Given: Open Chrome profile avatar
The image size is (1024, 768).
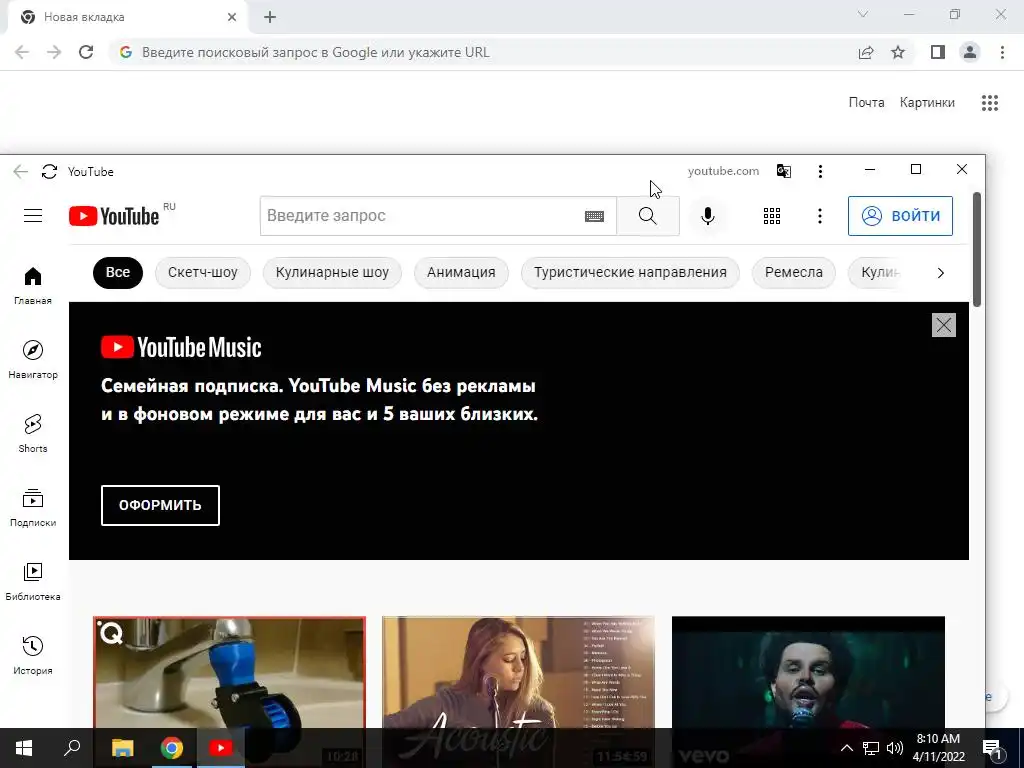Looking at the screenshot, I should (x=970, y=52).
